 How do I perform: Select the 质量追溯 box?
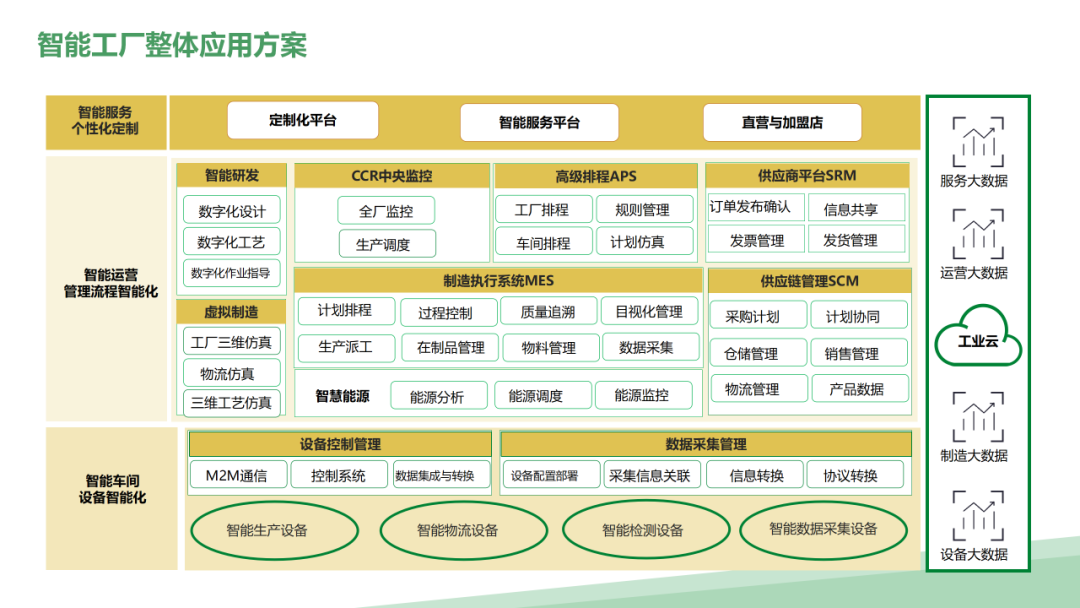point(549,312)
